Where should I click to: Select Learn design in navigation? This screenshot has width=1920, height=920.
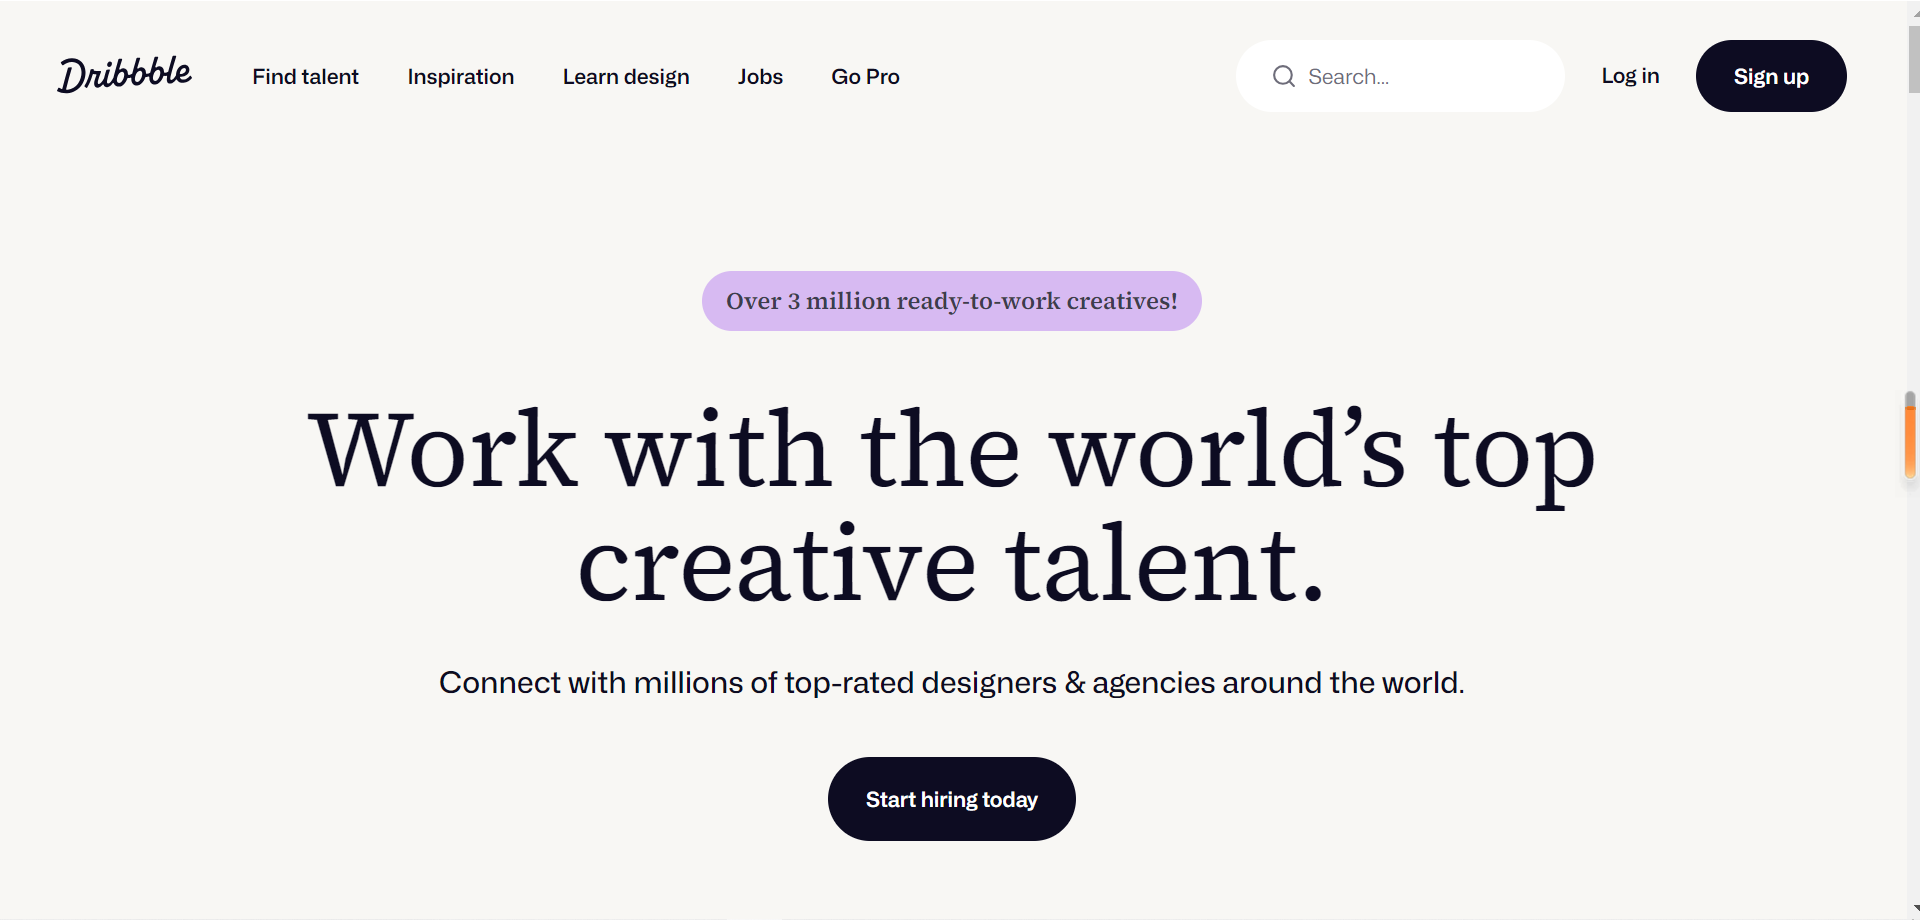626,77
